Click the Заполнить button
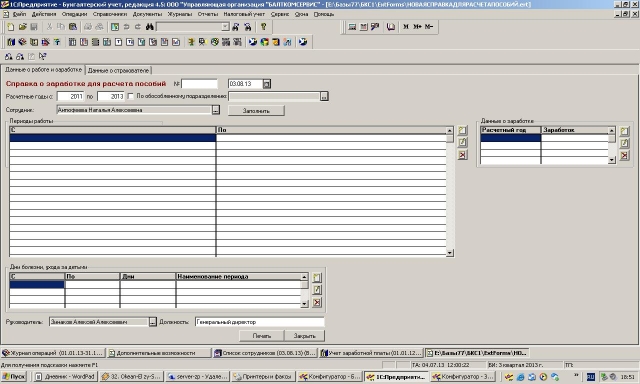This screenshot has height=384, width=640. [256, 111]
